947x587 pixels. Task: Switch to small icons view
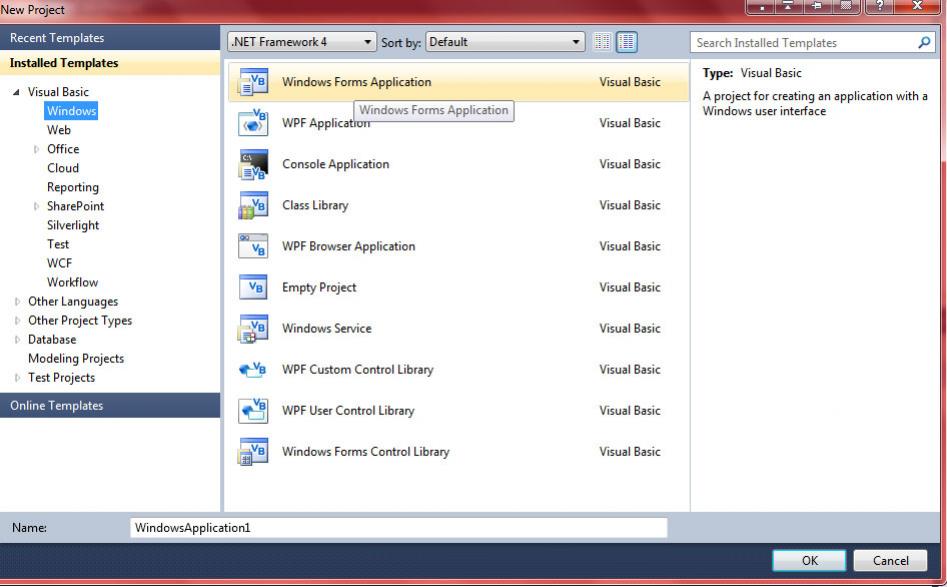(602, 42)
